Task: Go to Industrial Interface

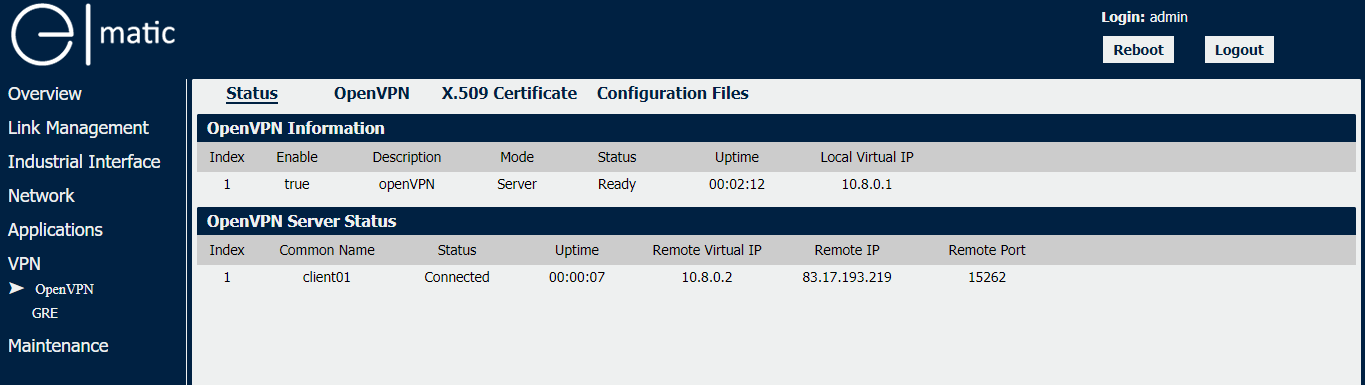Action: (x=84, y=162)
